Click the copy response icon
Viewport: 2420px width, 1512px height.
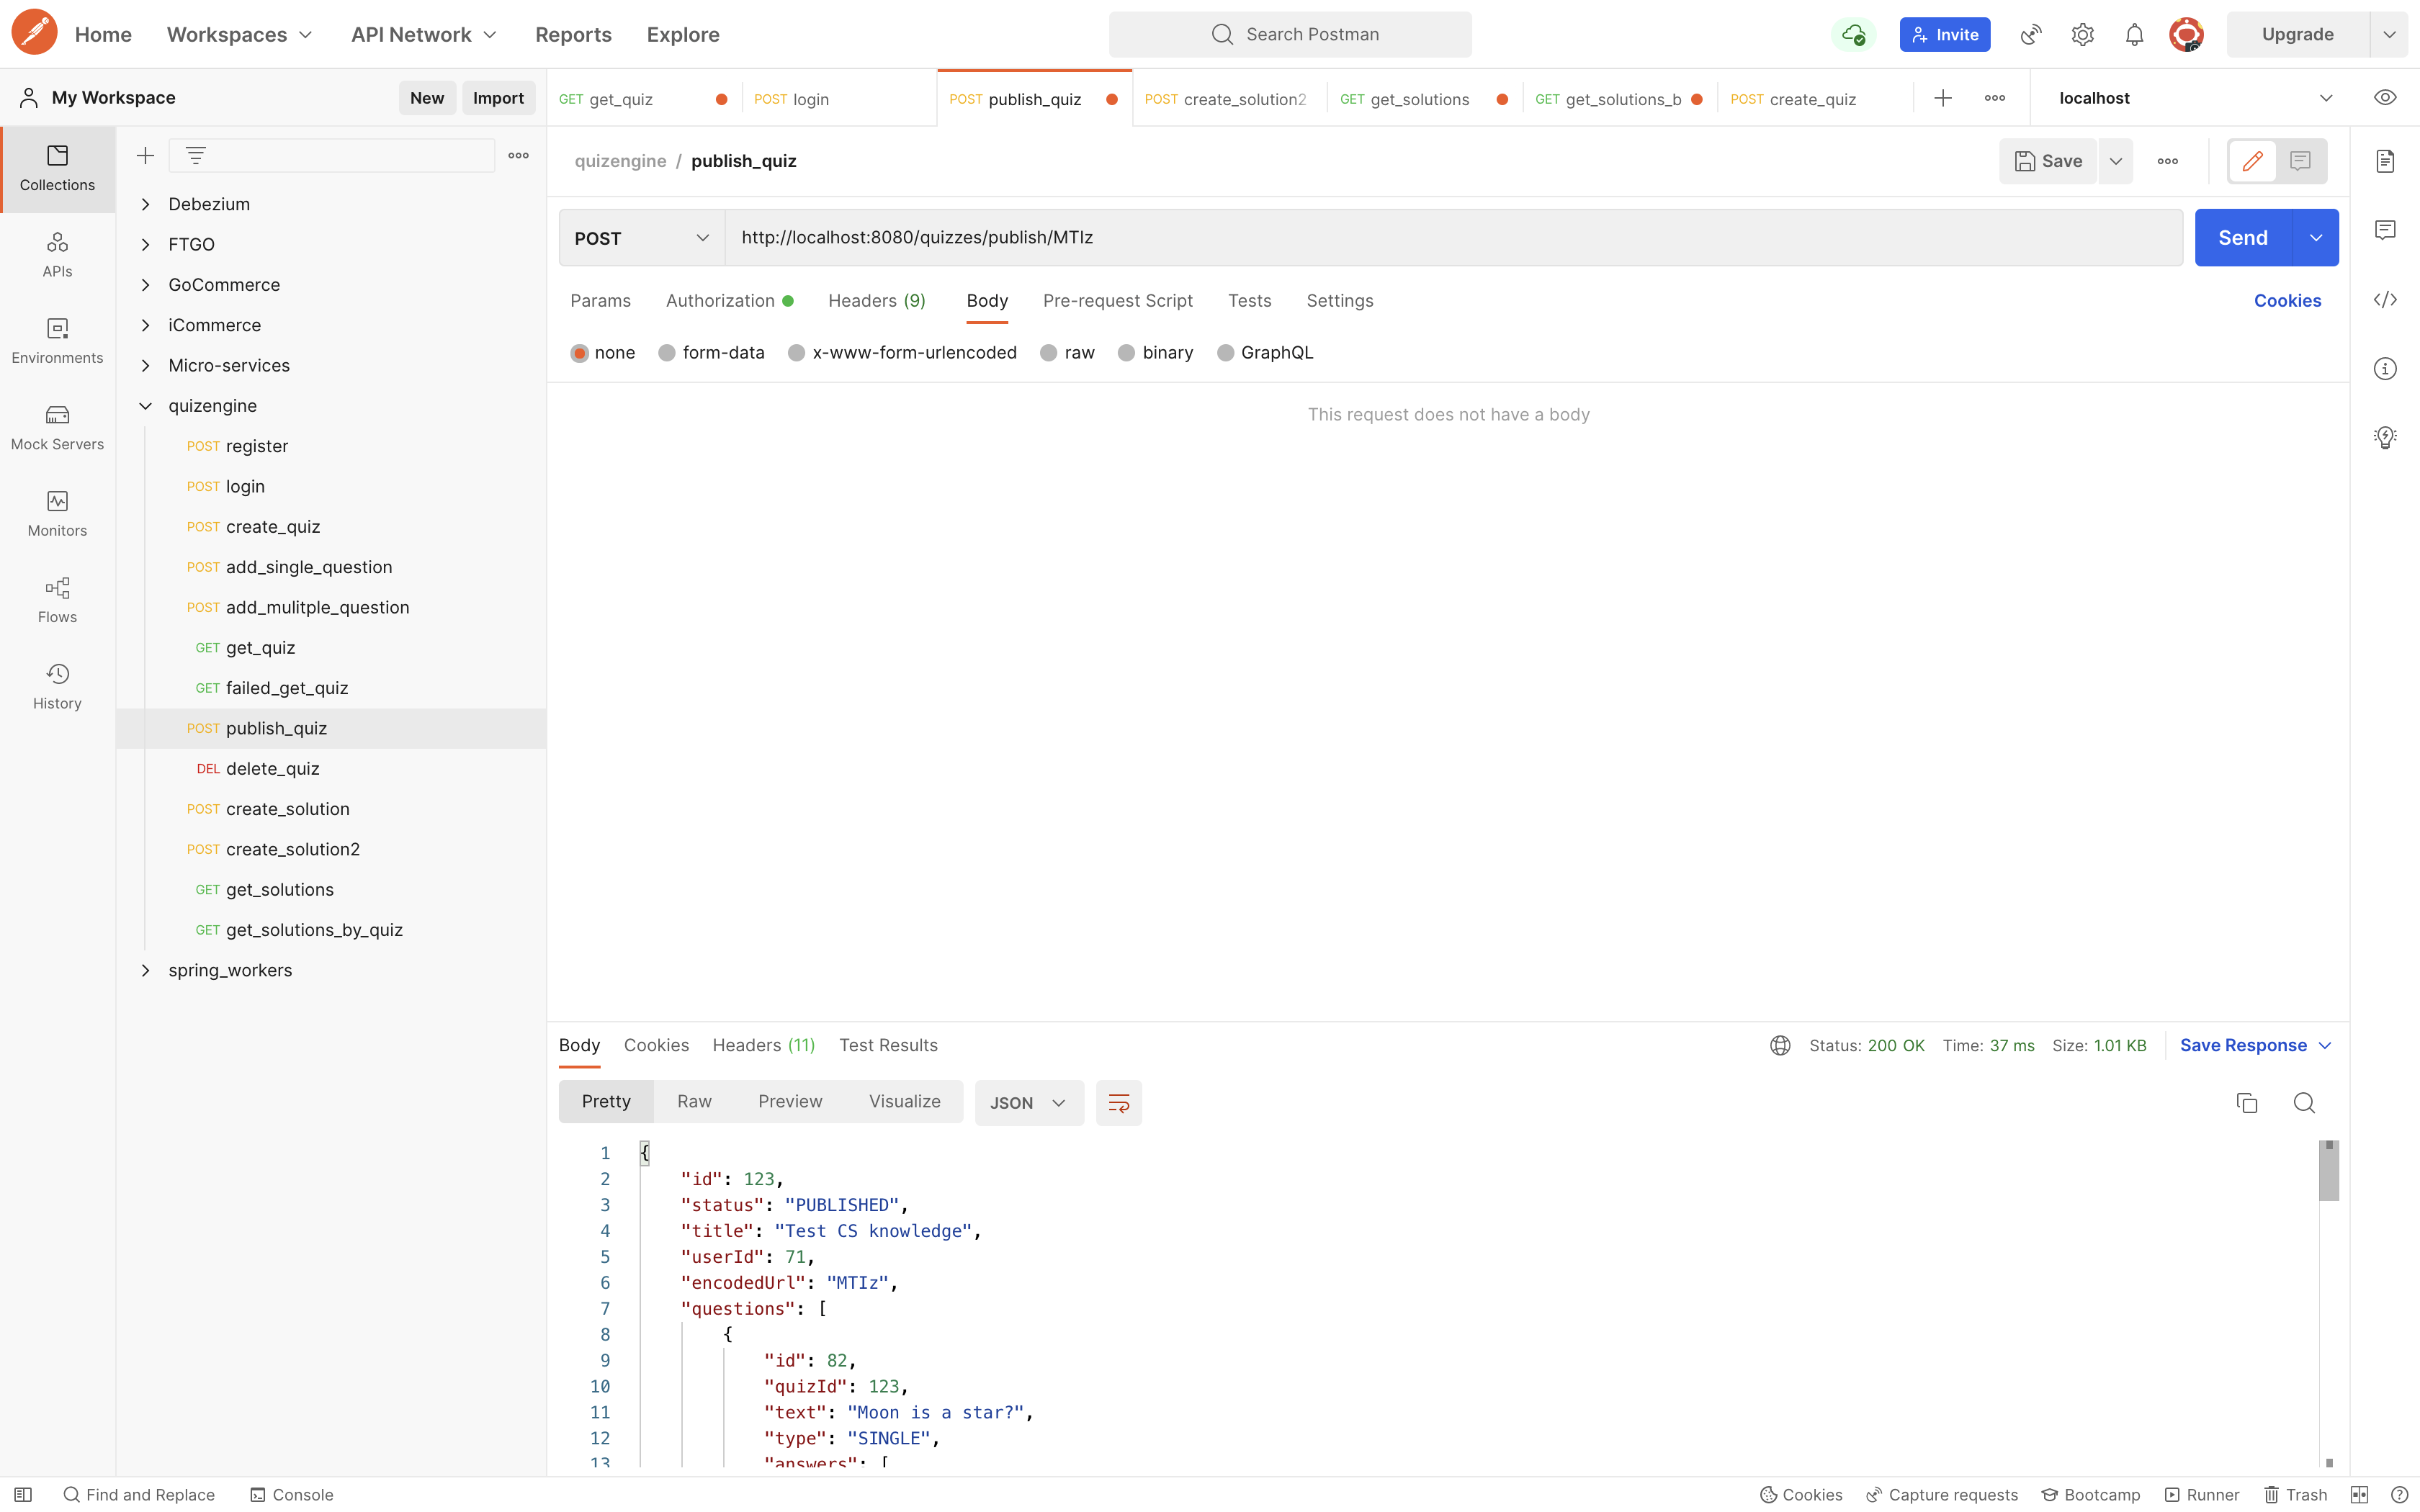coord(2246,1102)
